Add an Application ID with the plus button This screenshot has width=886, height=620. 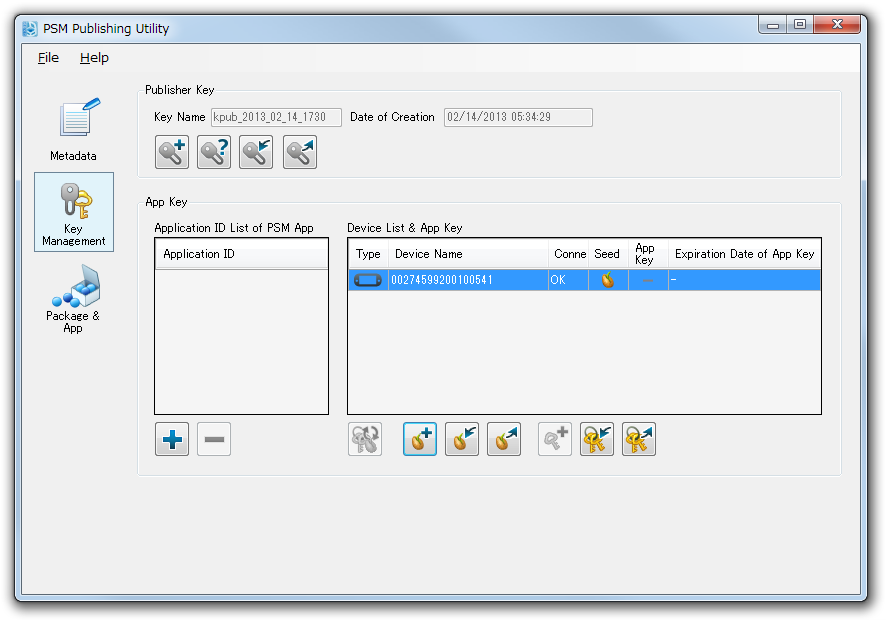pos(172,439)
